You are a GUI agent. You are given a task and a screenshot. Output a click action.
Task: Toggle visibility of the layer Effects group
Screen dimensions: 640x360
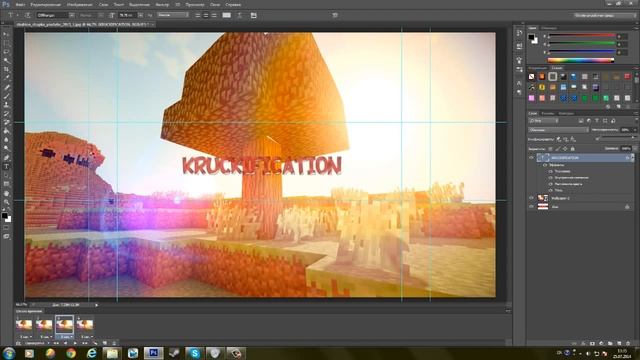click(x=545, y=165)
